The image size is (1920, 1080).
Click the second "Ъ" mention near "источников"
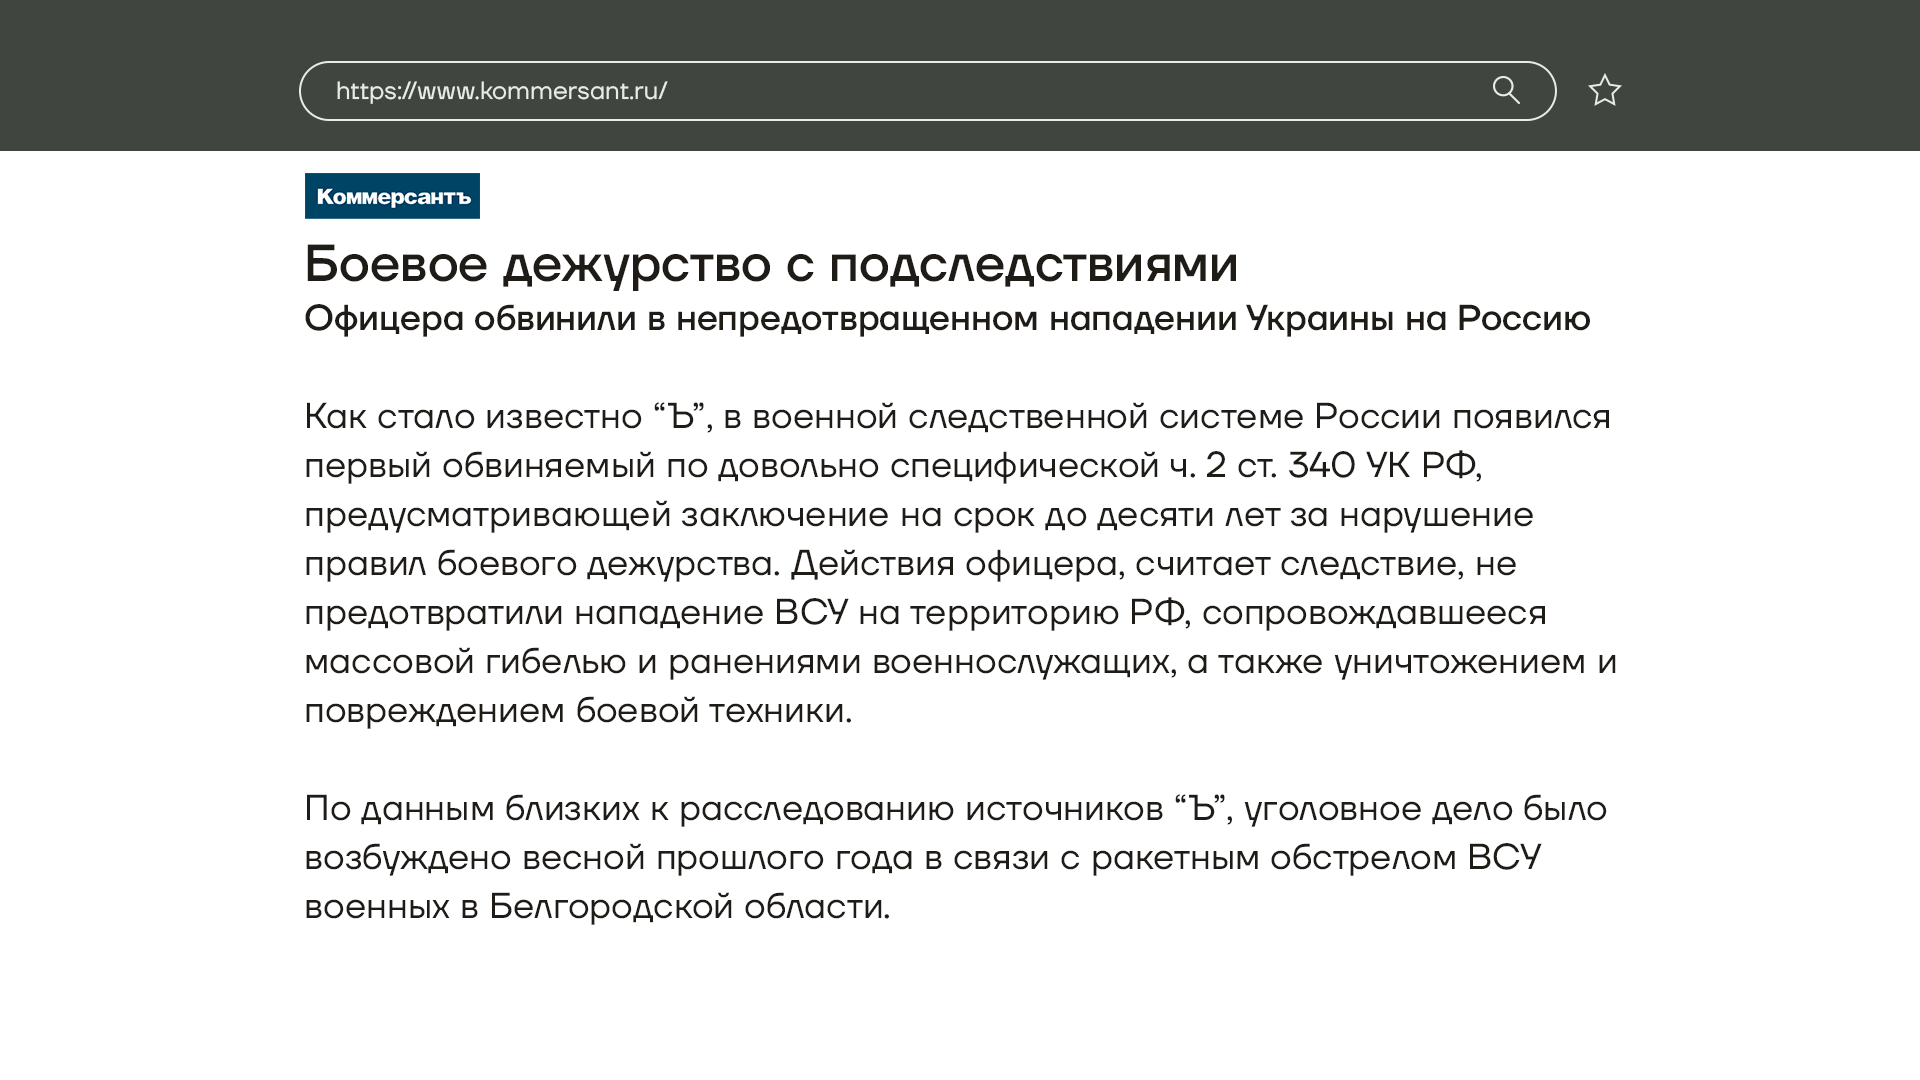pyautogui.click(x=1202, y=809)
